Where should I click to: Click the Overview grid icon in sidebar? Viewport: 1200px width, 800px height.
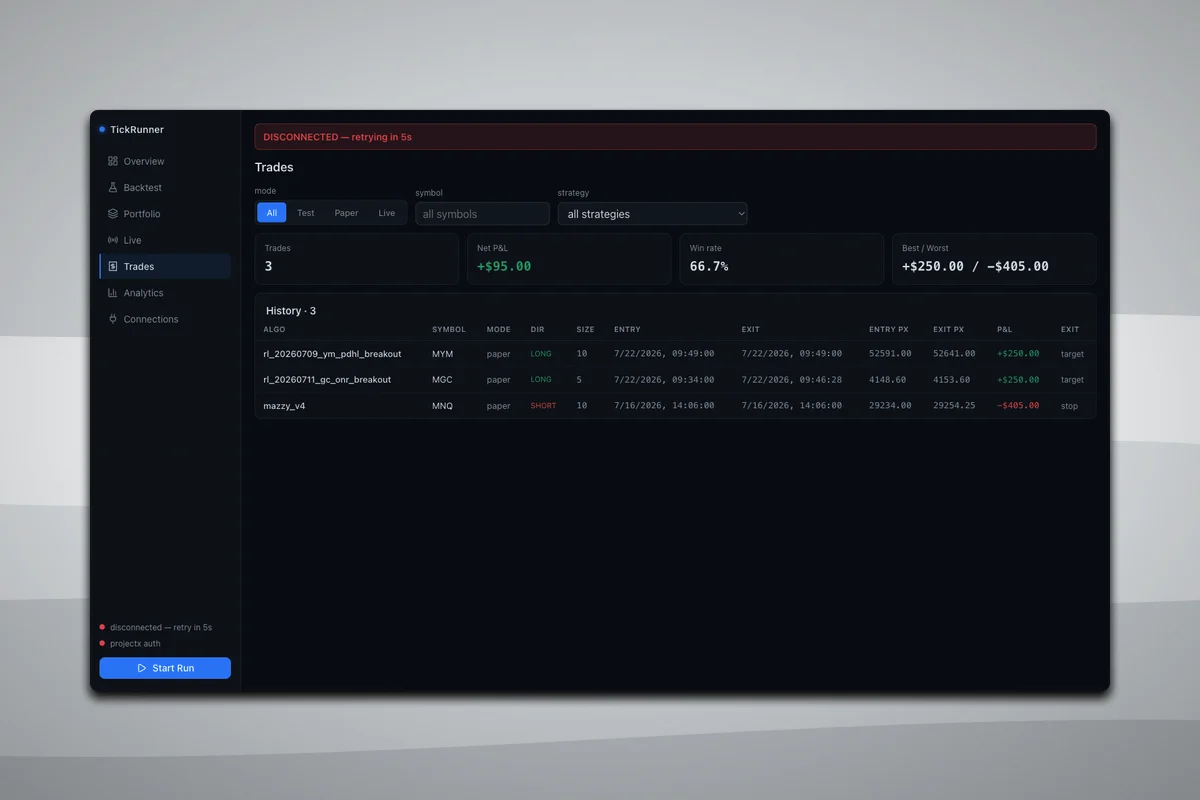[113, 161]
